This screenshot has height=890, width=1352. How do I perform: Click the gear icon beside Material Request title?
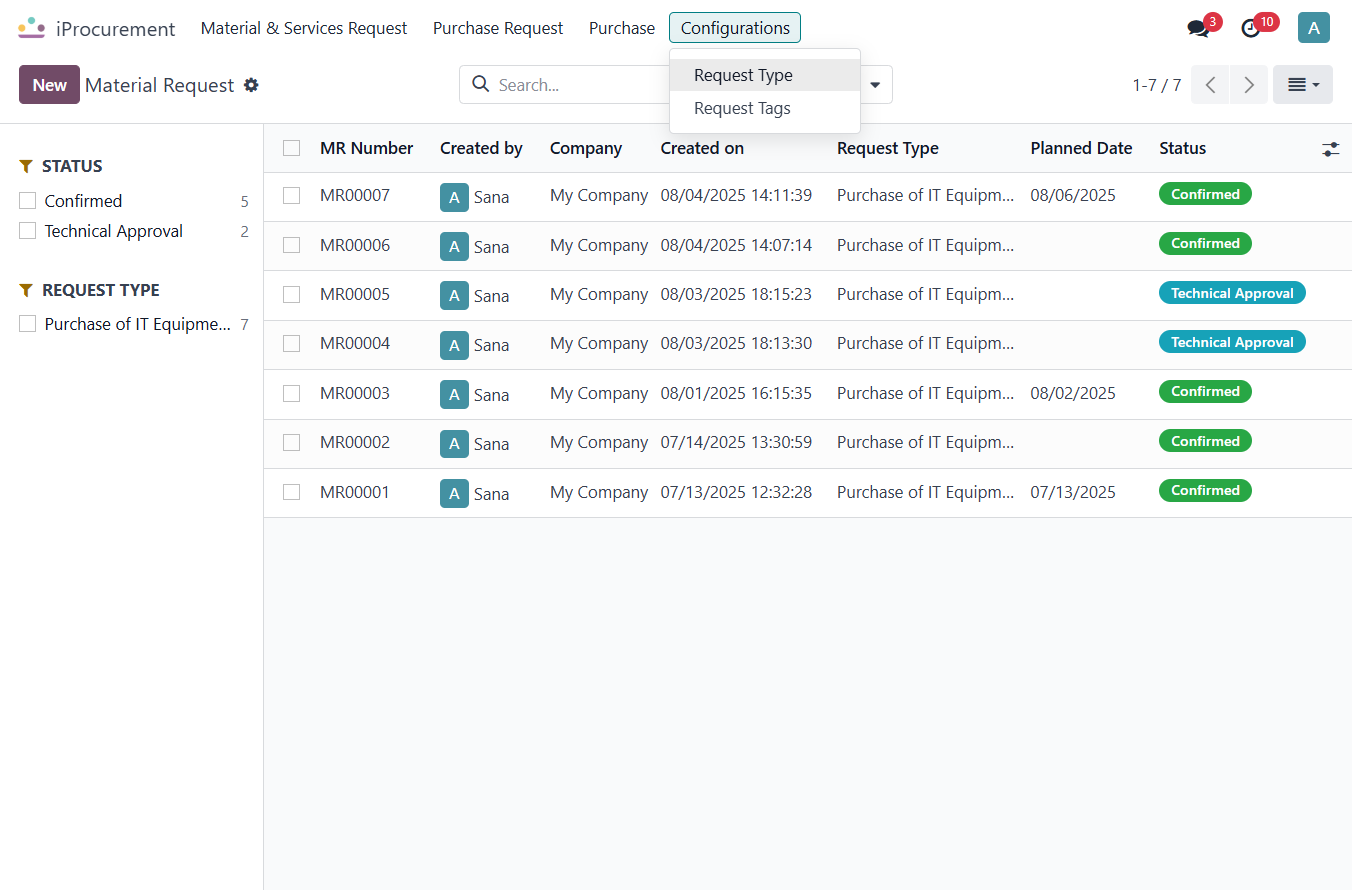click(251, 85)
